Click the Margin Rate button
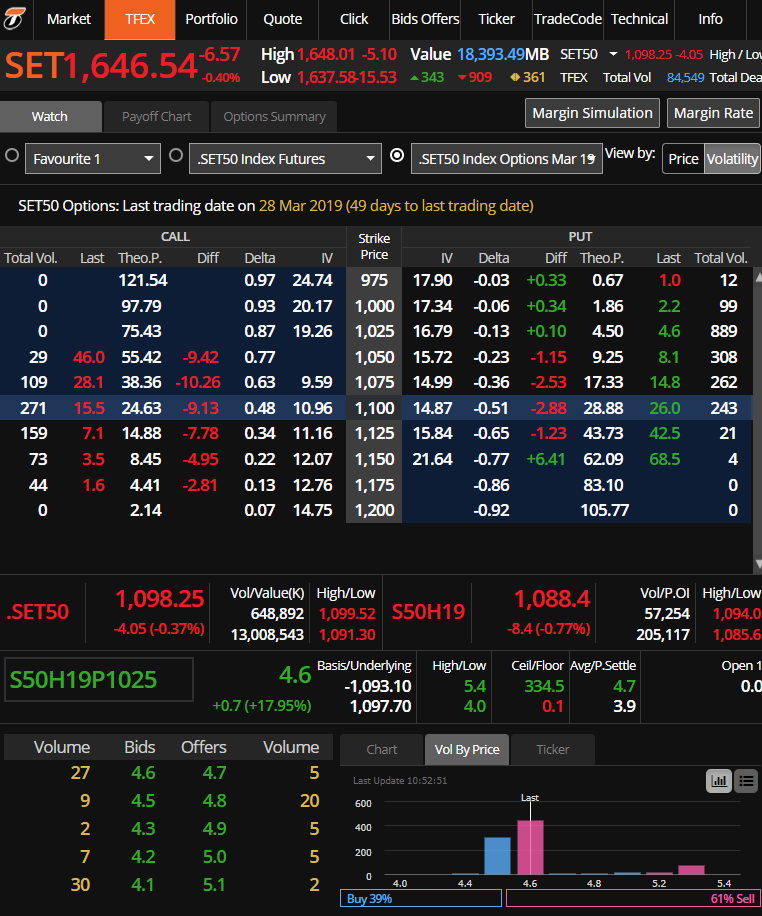Viewport: 762px width, 916px height. point(713,113)
